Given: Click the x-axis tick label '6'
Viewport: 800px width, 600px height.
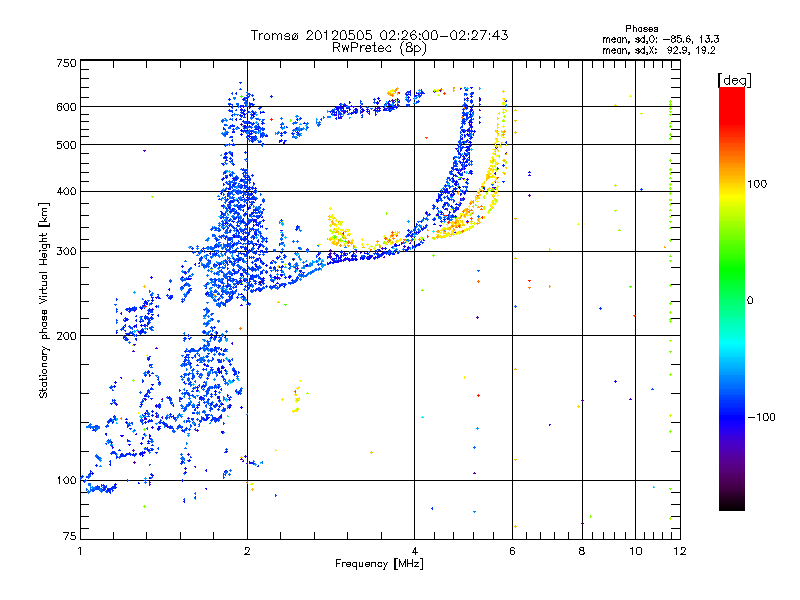Looking at the screenshot, I should [512, 551].
